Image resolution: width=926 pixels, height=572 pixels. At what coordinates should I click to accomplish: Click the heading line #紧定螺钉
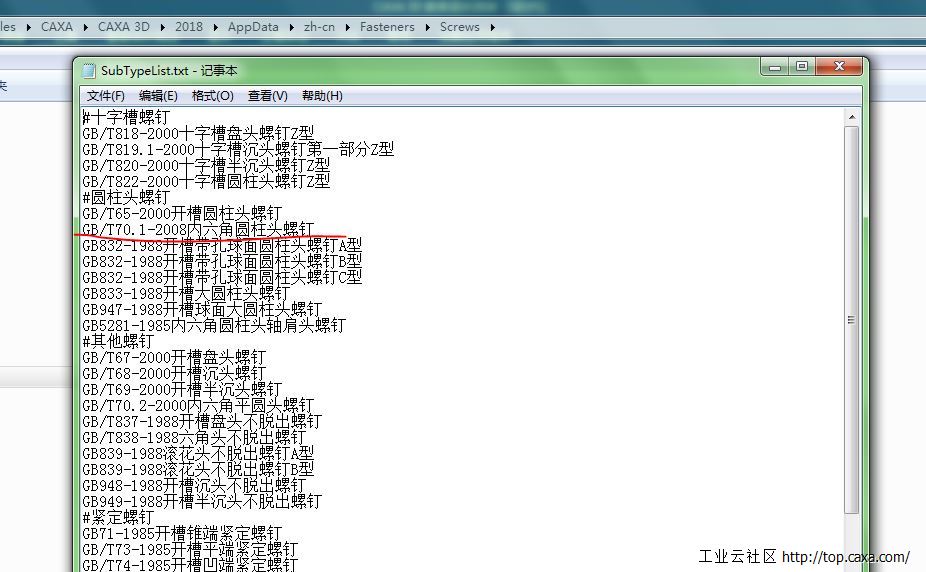[x=118, y=517]
